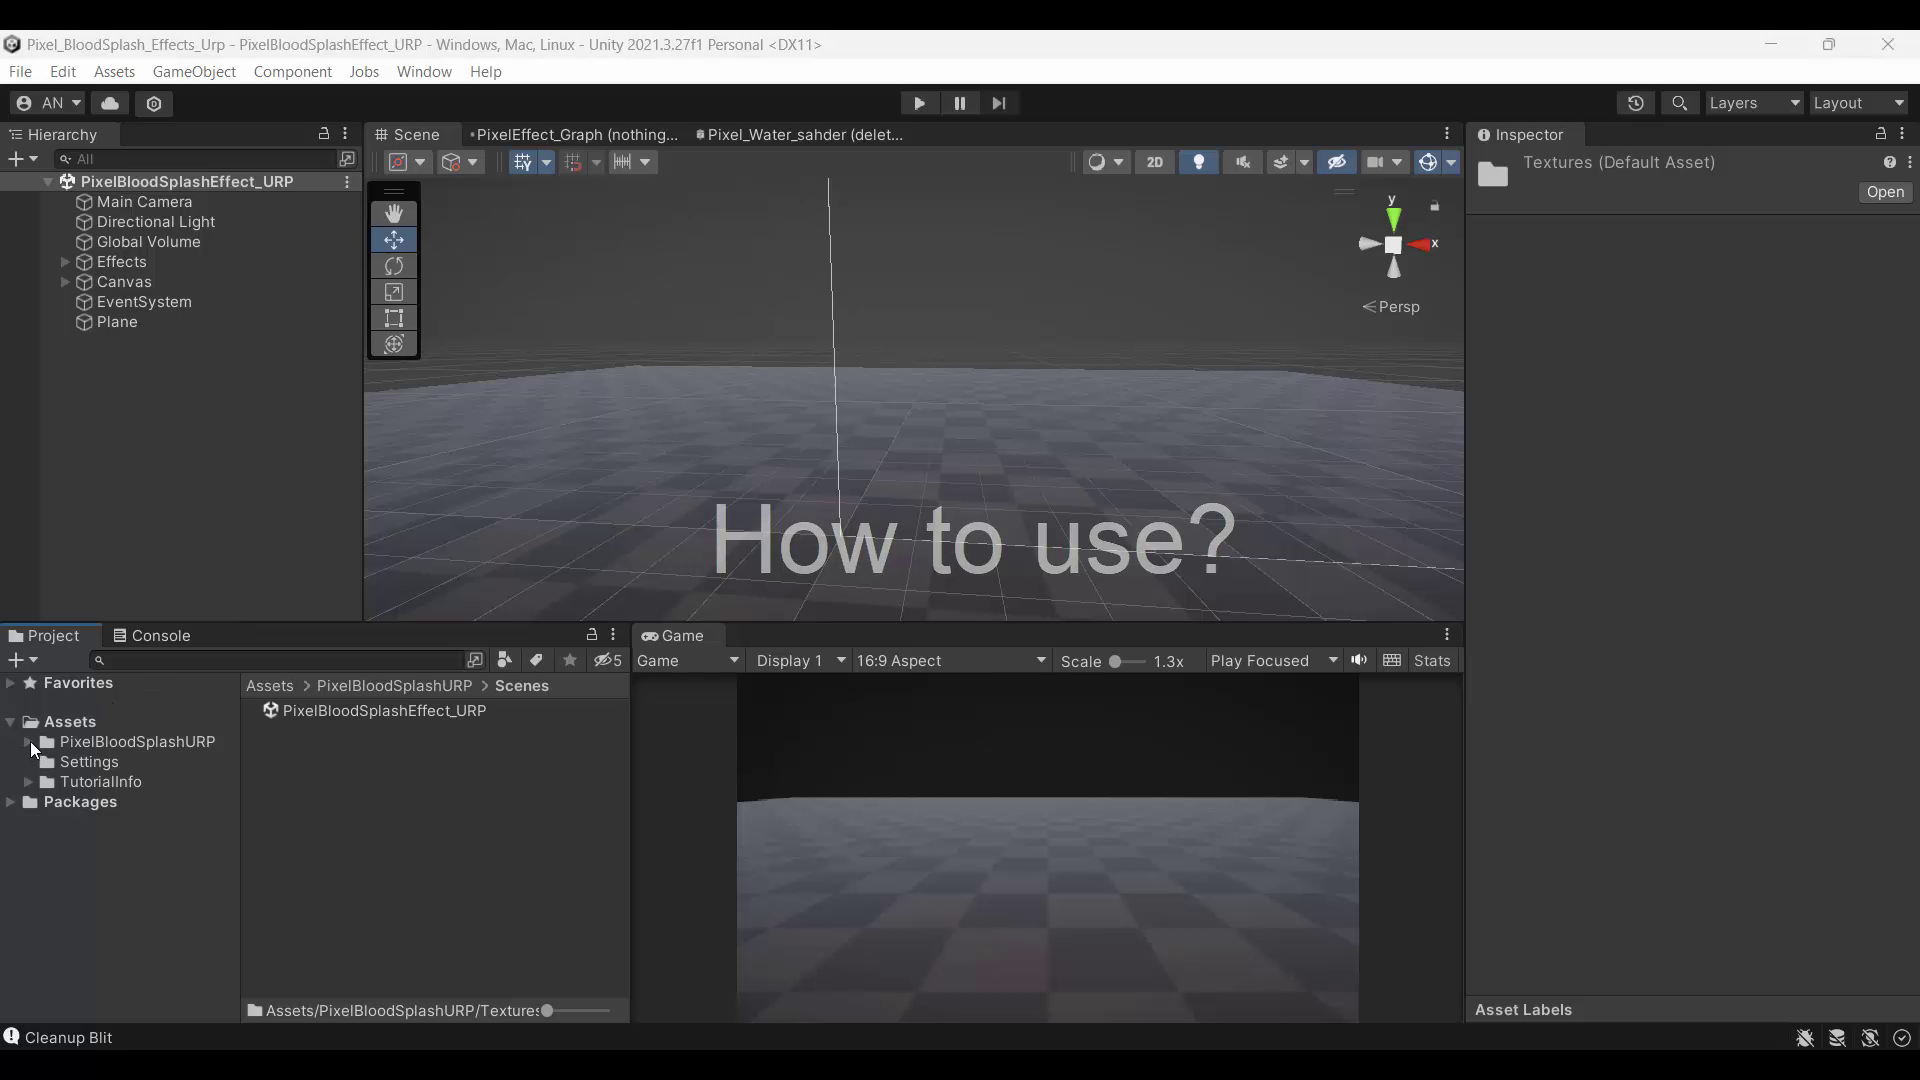Open search by label in Project
The image size is (1920, 1080).
coord(537,660)
